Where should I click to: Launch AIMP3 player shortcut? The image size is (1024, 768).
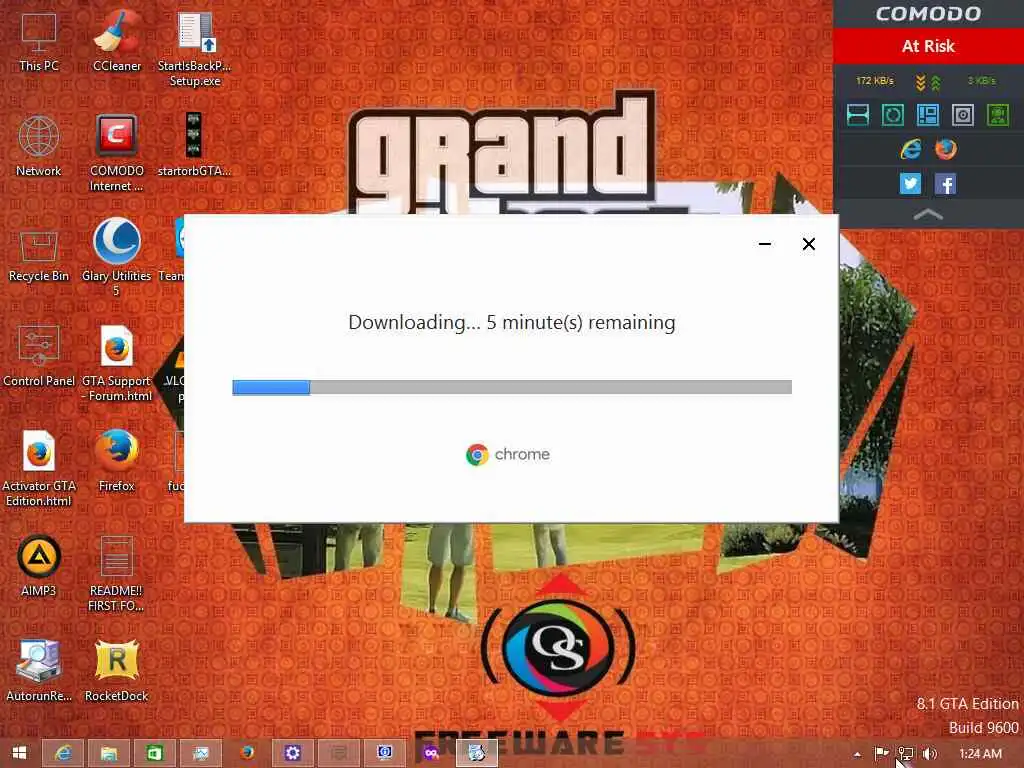(x=39, y=566)
